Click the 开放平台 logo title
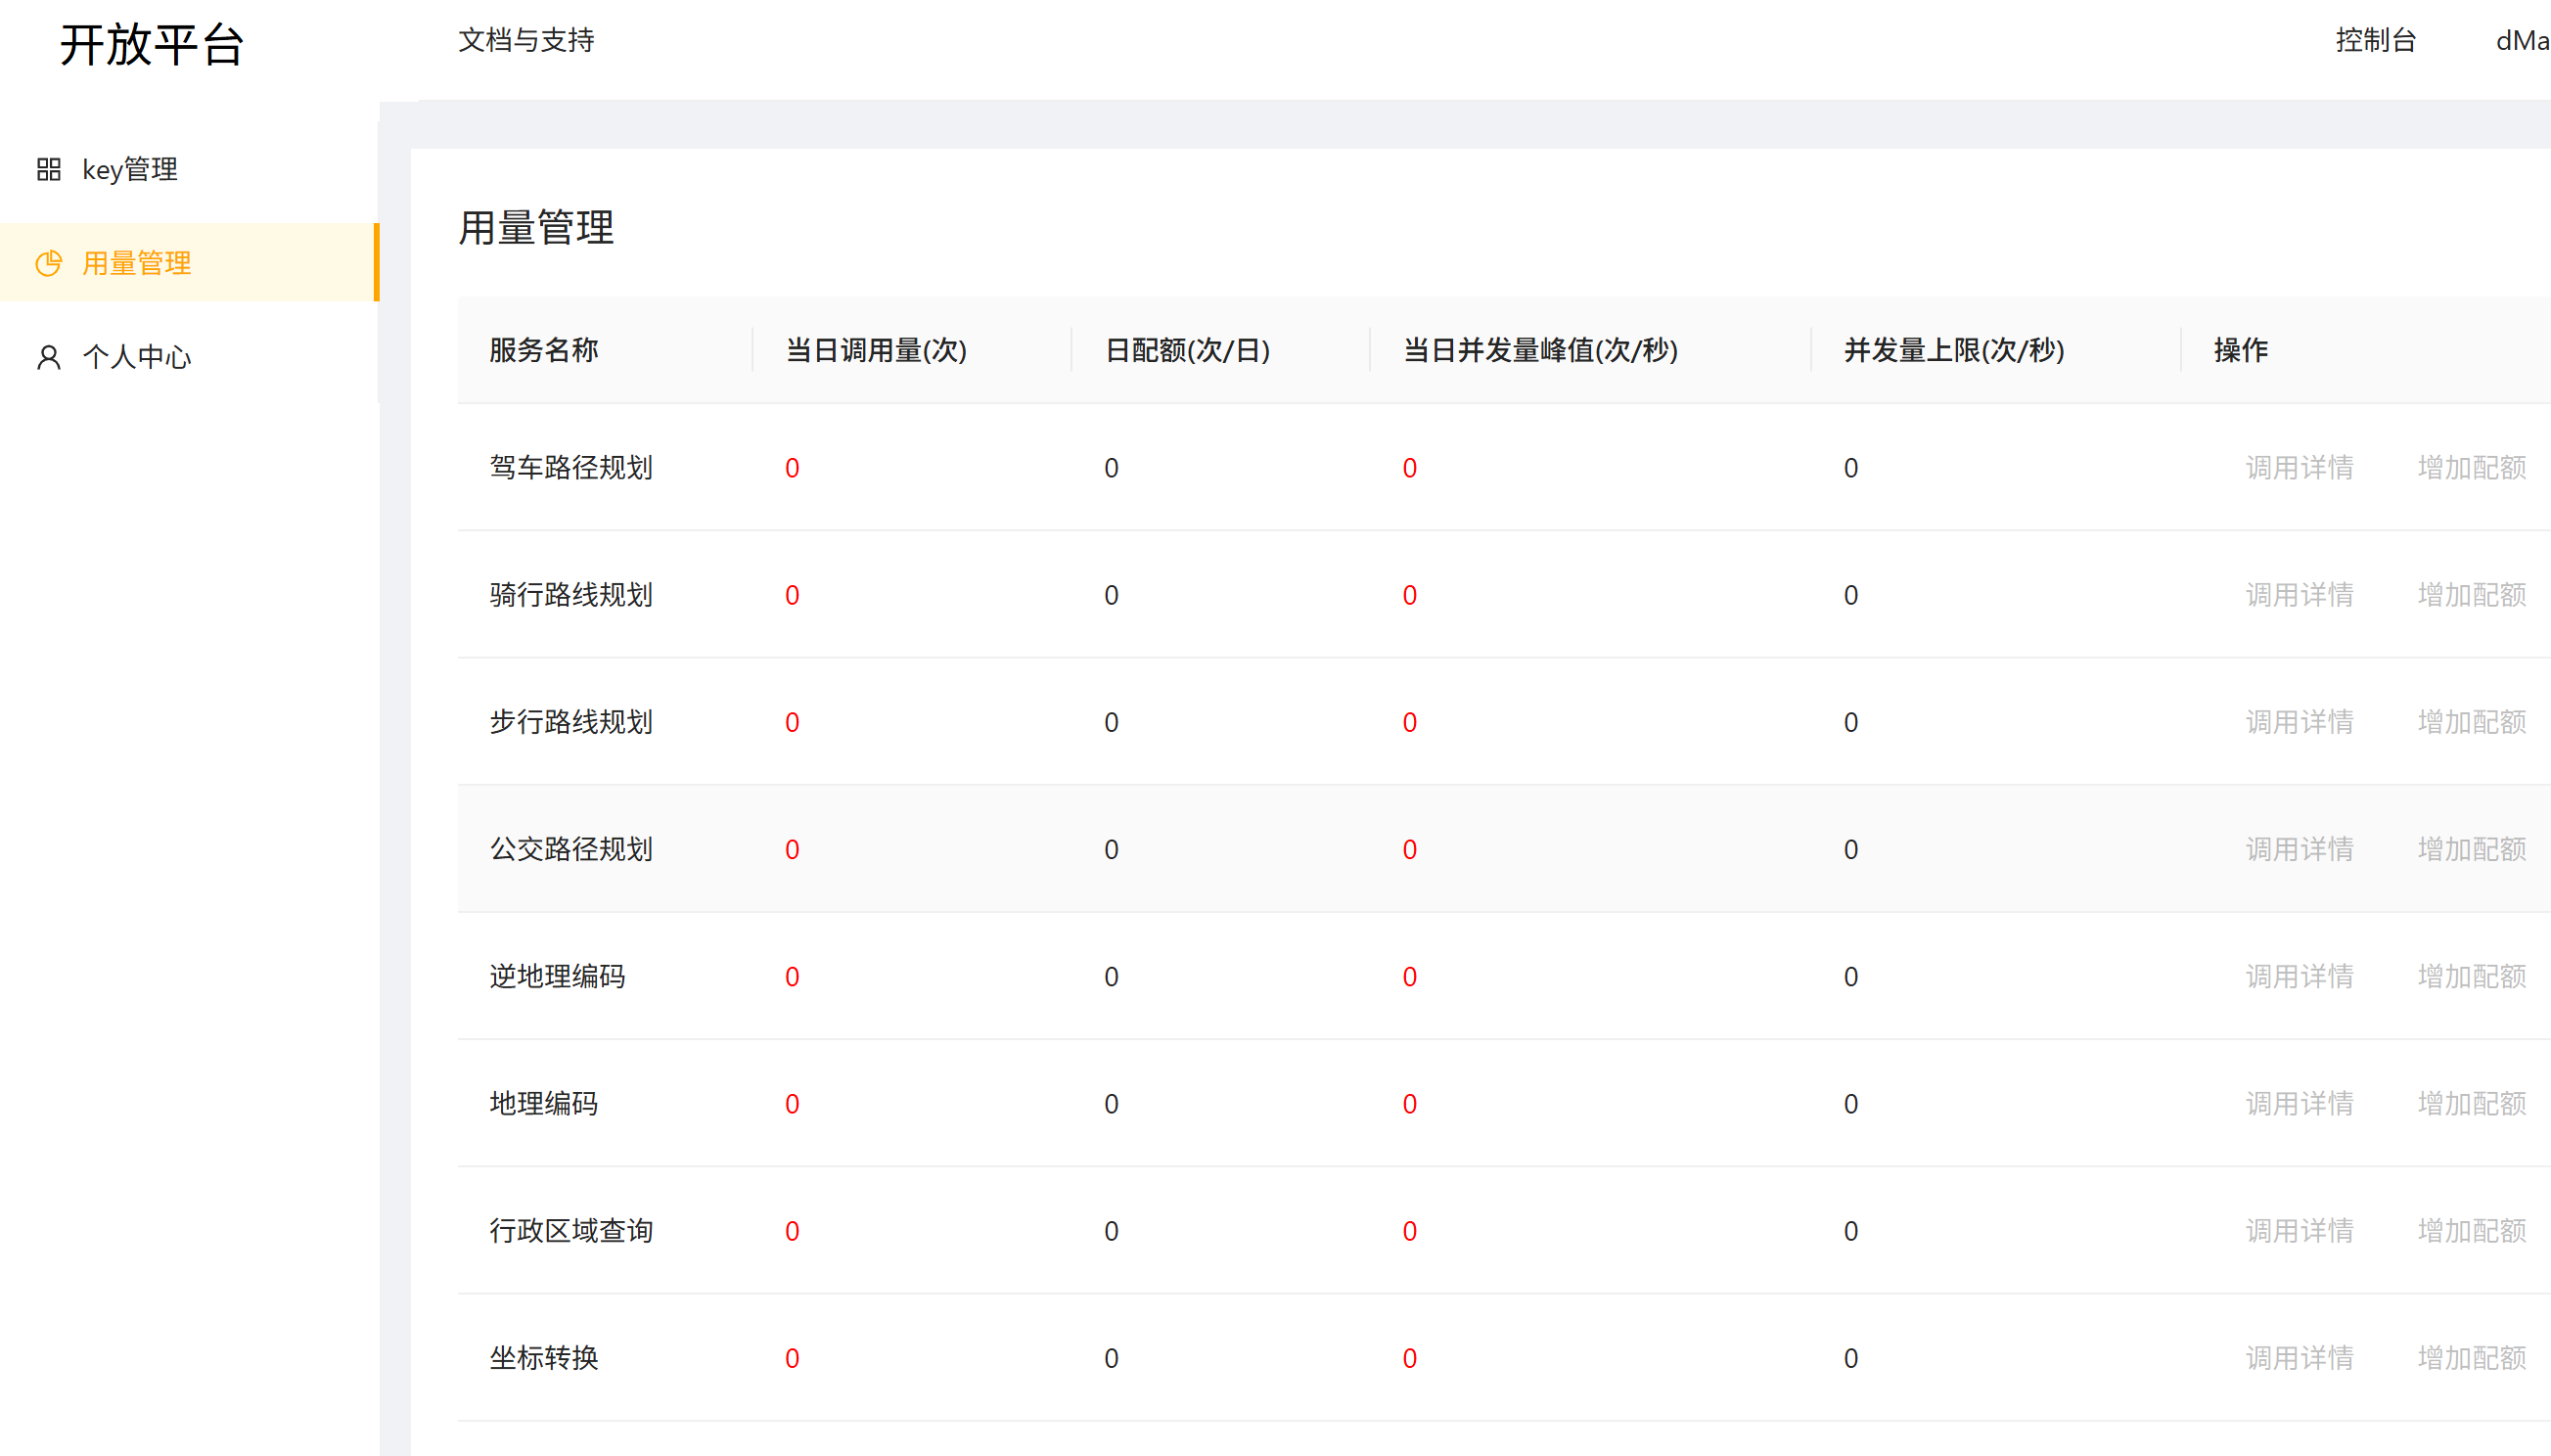The image size is (2551, 1456). [152, 44]
